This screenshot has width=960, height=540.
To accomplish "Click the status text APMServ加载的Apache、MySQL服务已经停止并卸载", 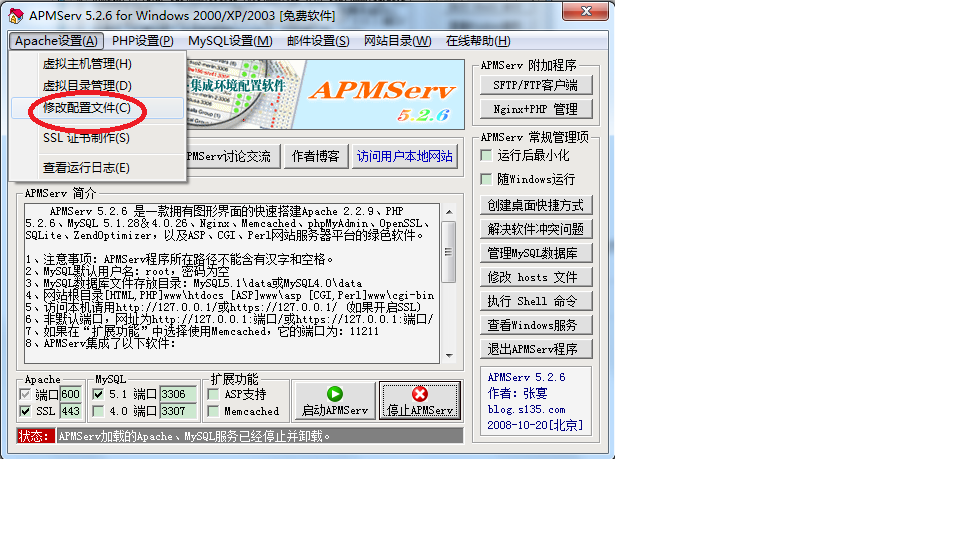I will click(195, 437).
